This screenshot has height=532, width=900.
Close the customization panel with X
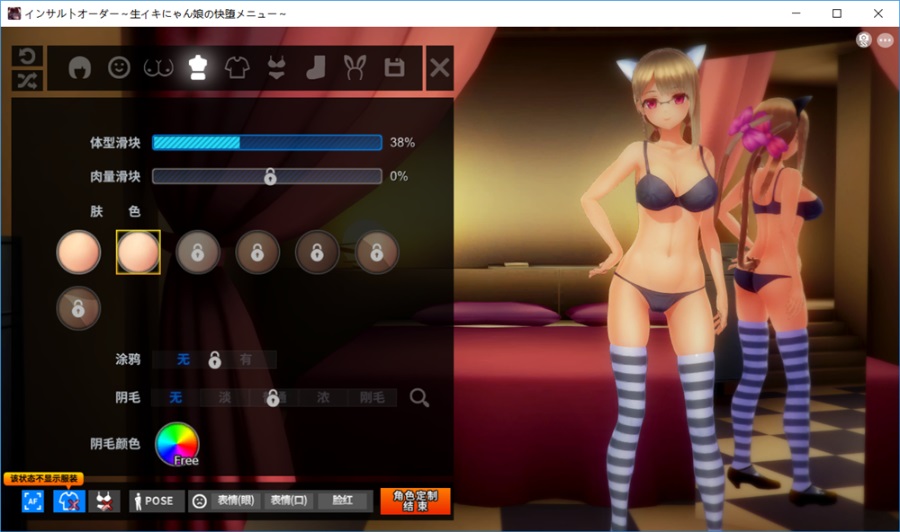[x=440, y=68]
